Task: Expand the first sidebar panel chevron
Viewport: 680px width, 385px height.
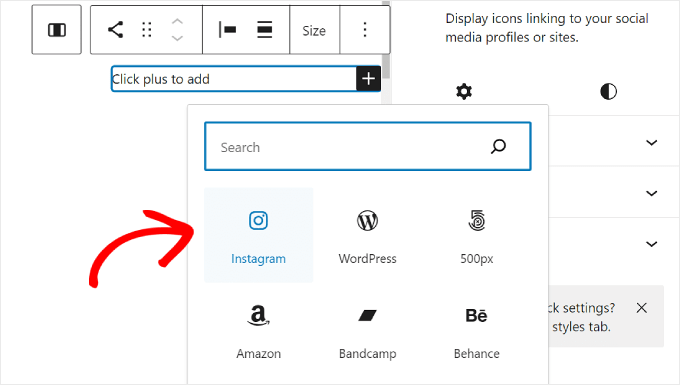Action: coord(651,142)
